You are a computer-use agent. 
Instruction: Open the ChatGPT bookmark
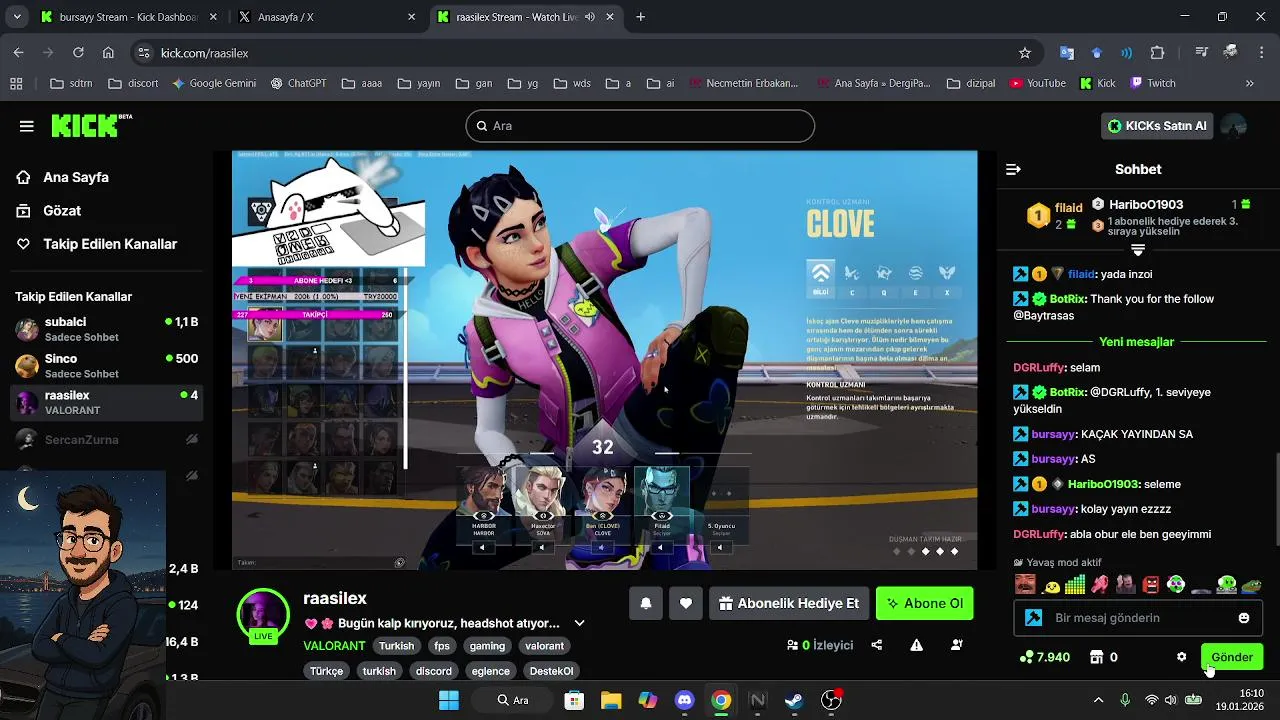point(298,83)
